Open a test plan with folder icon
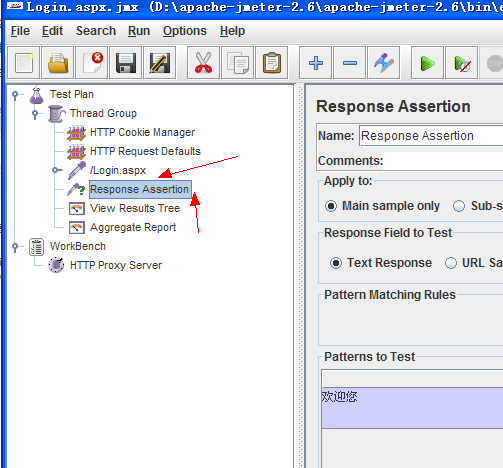This screenshot has height=468, width=503. [58, 63]
